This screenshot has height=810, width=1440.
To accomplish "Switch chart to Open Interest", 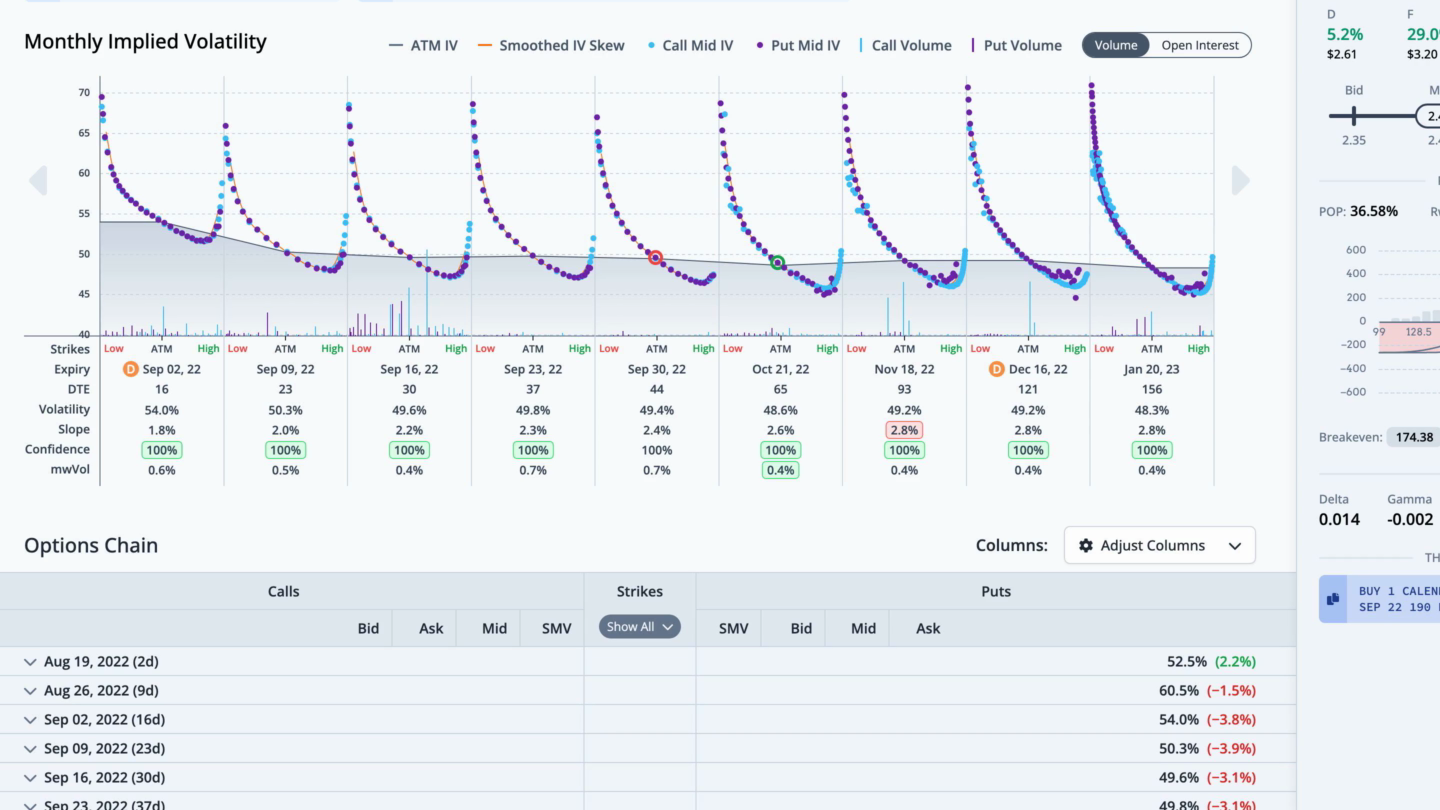I will tap(1199, 45).
